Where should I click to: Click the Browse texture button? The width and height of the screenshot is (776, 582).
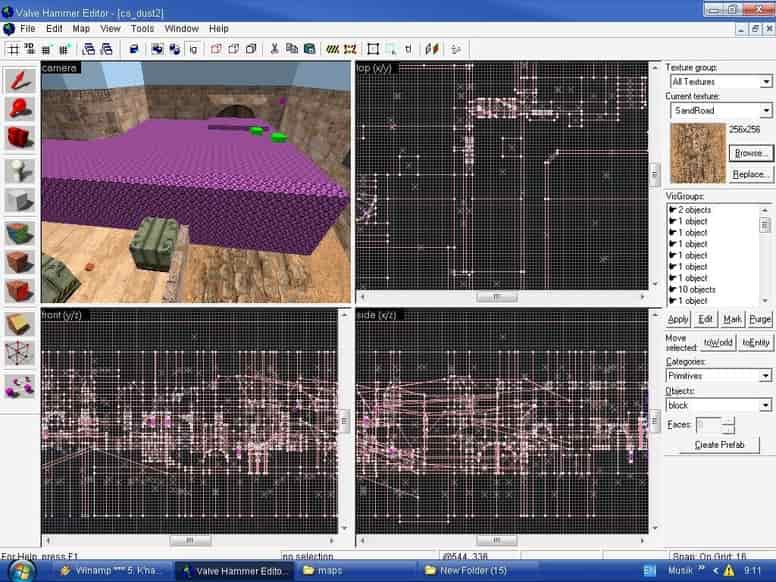(751, 153)
